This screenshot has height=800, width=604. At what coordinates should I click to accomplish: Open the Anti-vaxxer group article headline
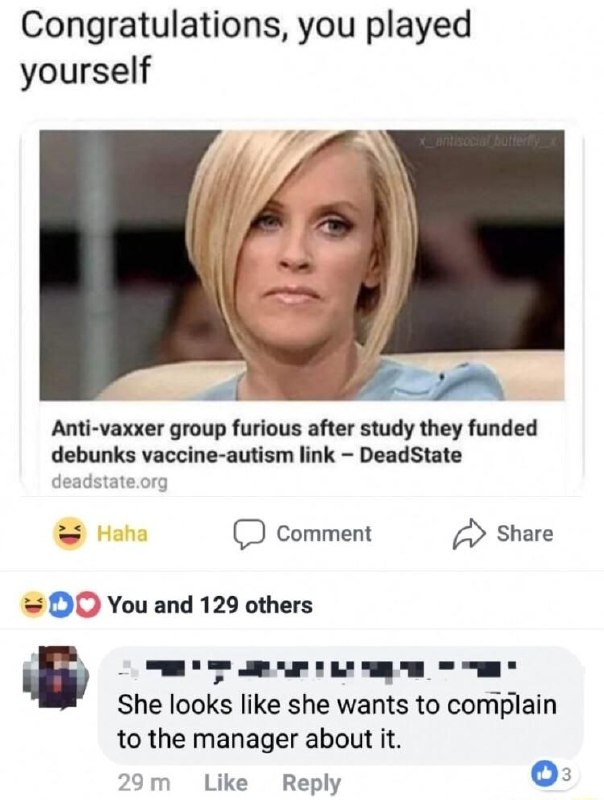[294, 441]
